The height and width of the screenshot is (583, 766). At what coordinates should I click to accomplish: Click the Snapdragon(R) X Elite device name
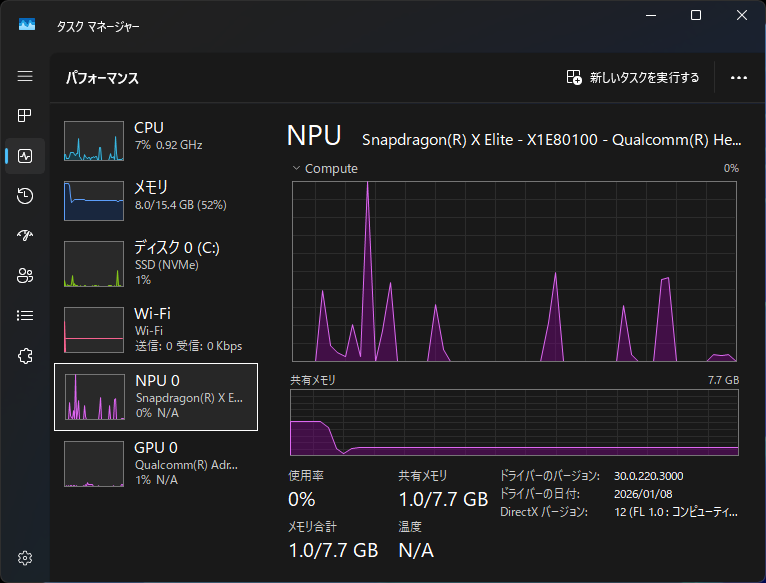click(x=552, y=140)
